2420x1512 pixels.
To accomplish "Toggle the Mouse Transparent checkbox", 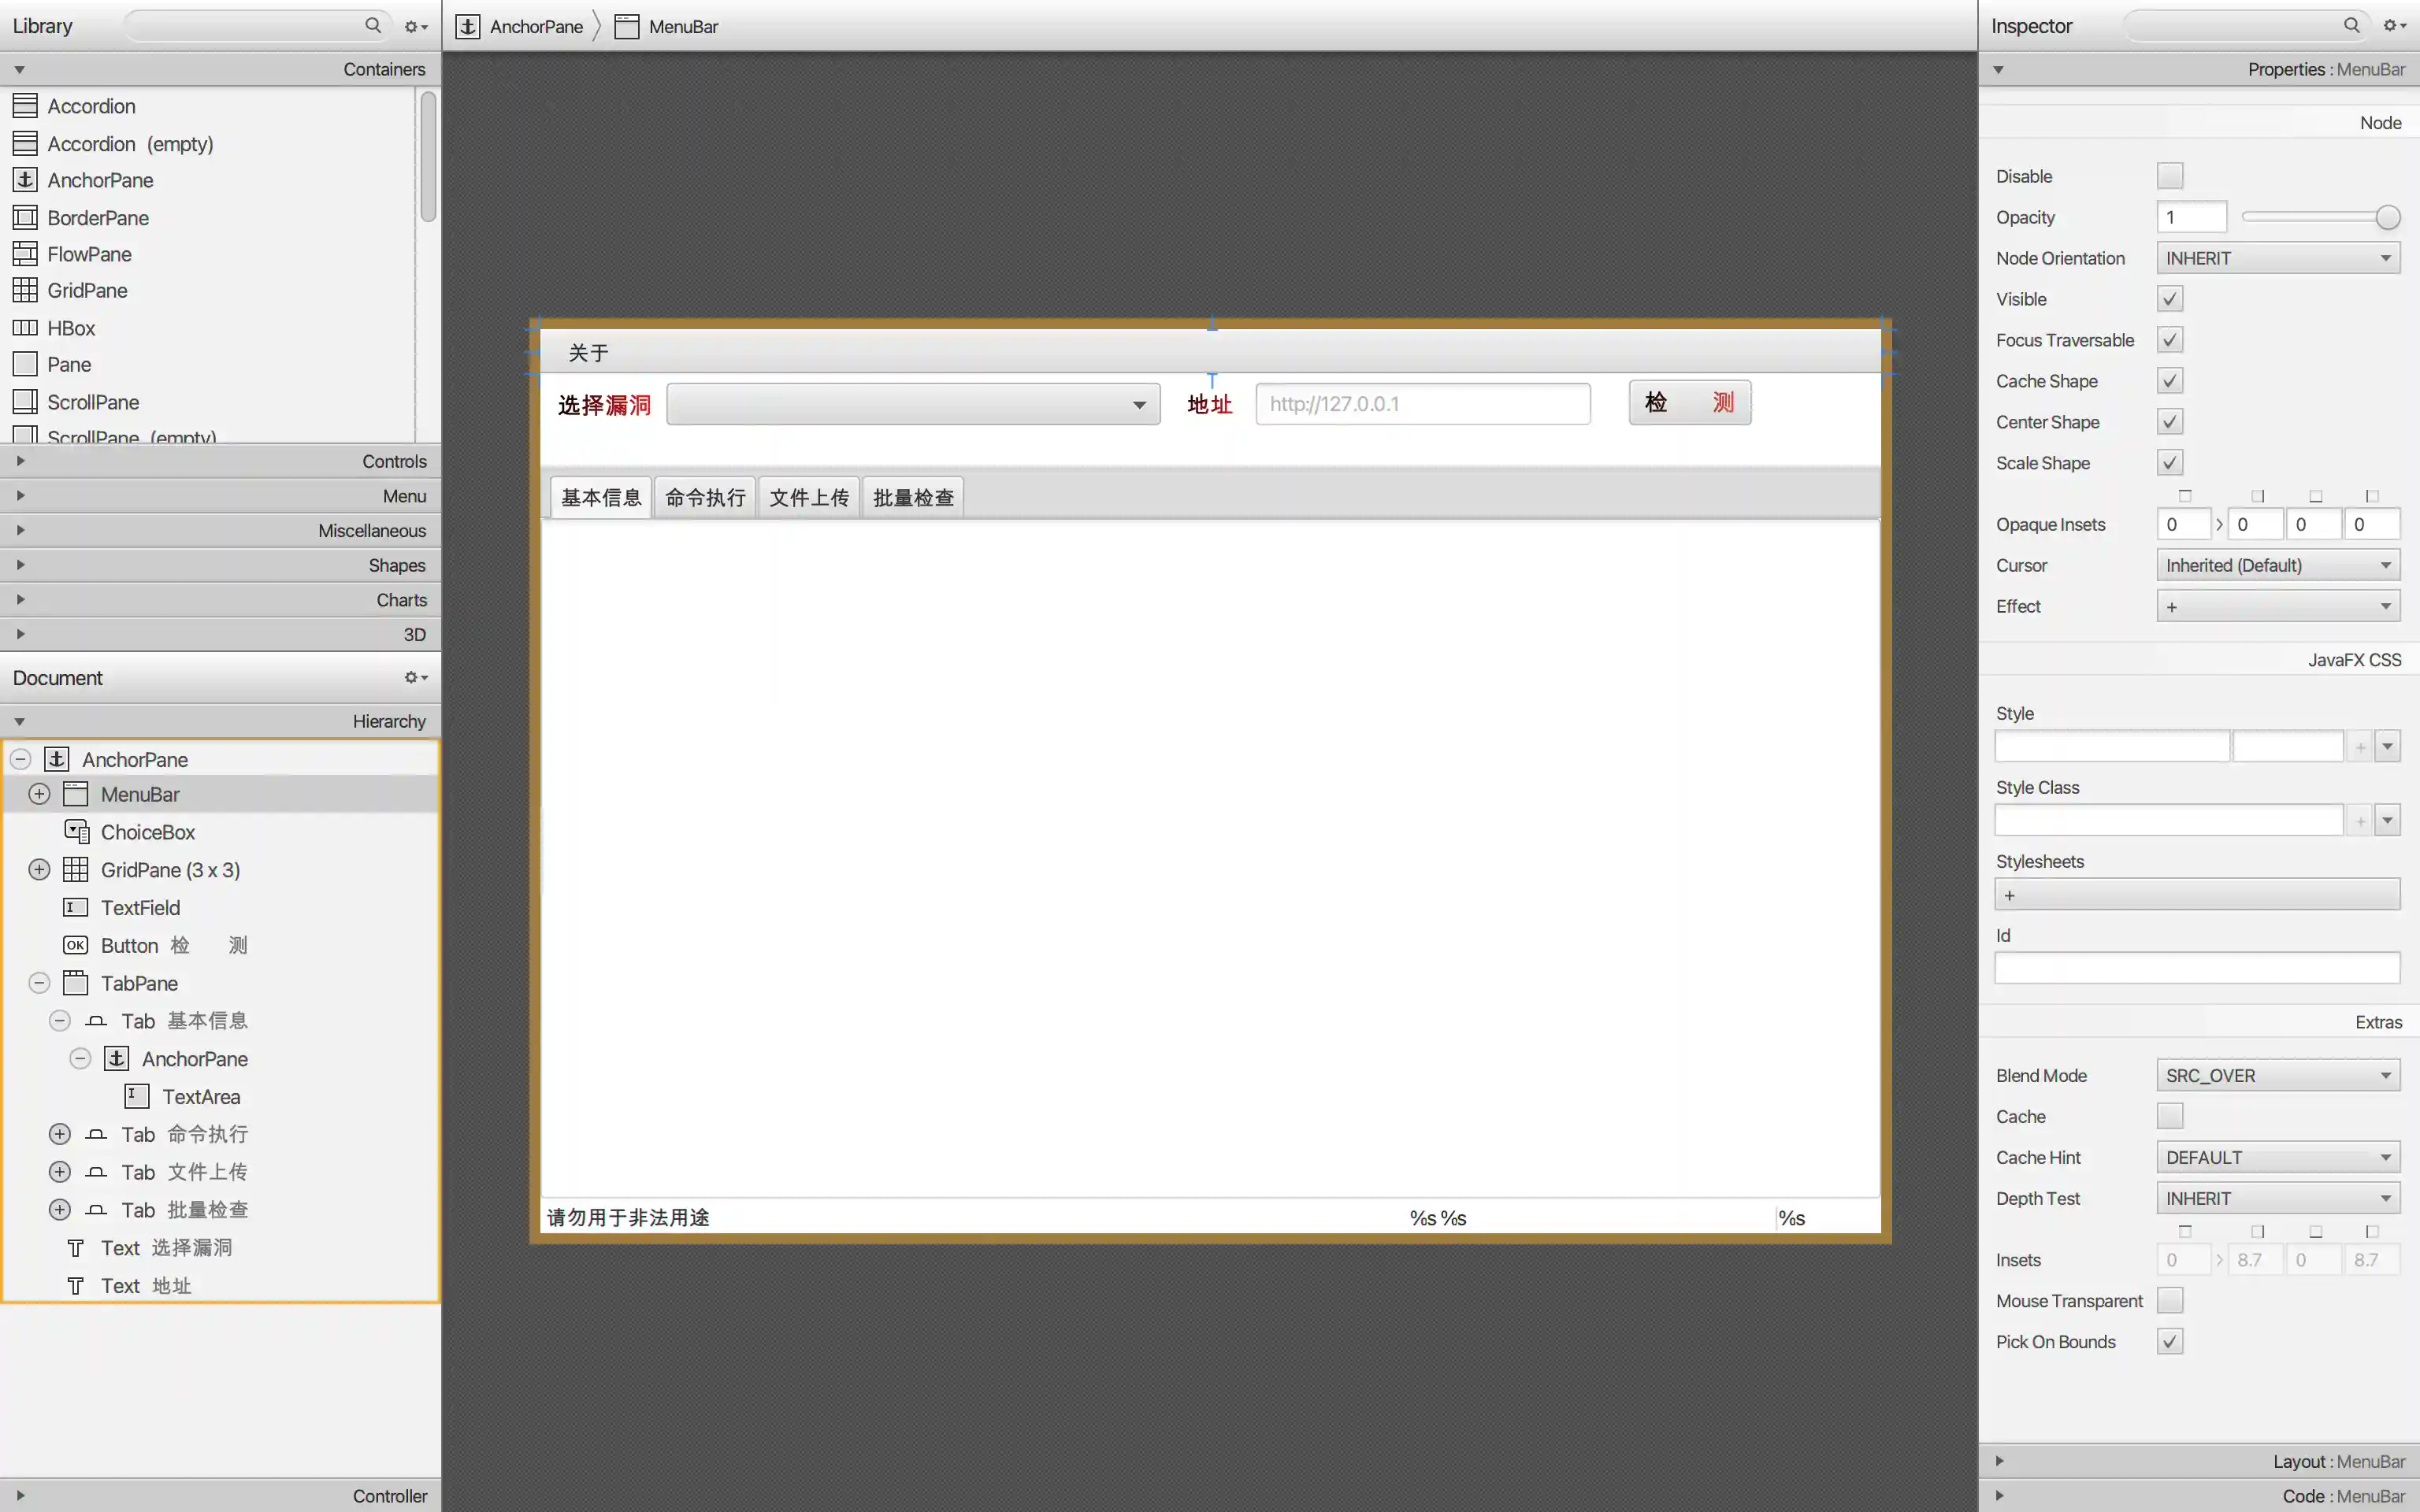I will click(2169, 1300).
